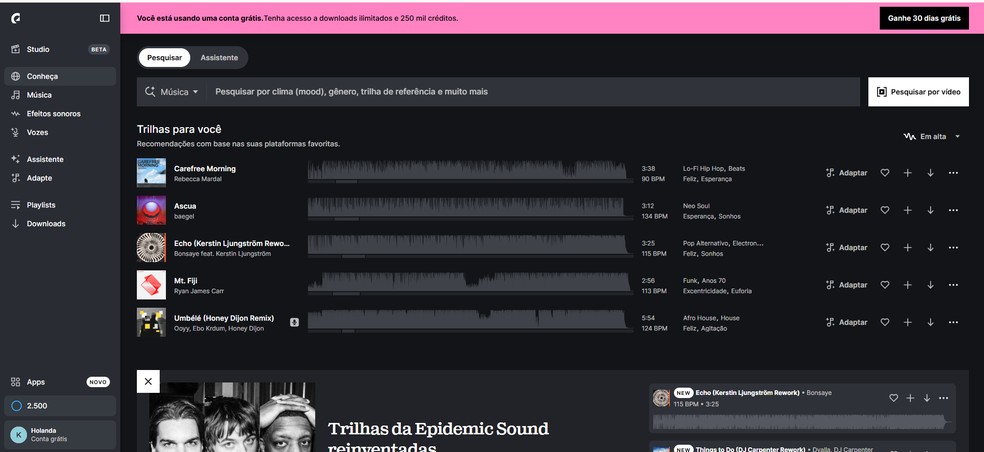984x452 pixels.
Task: Like Echo in the promo card
Action: (894, 398)
